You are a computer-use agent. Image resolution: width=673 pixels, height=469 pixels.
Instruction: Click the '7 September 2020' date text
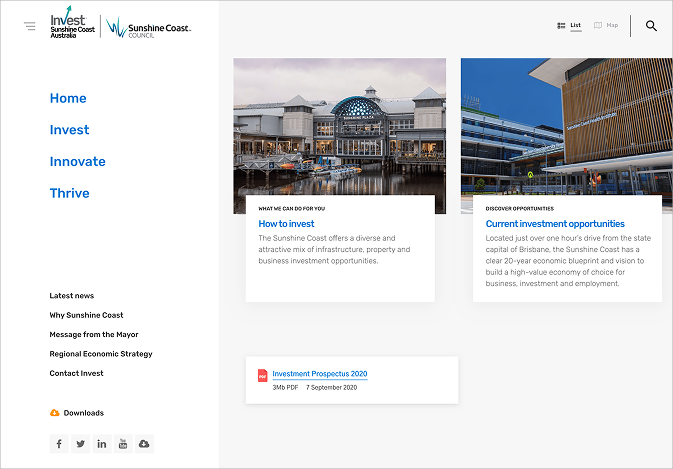[x=331, y=387]
